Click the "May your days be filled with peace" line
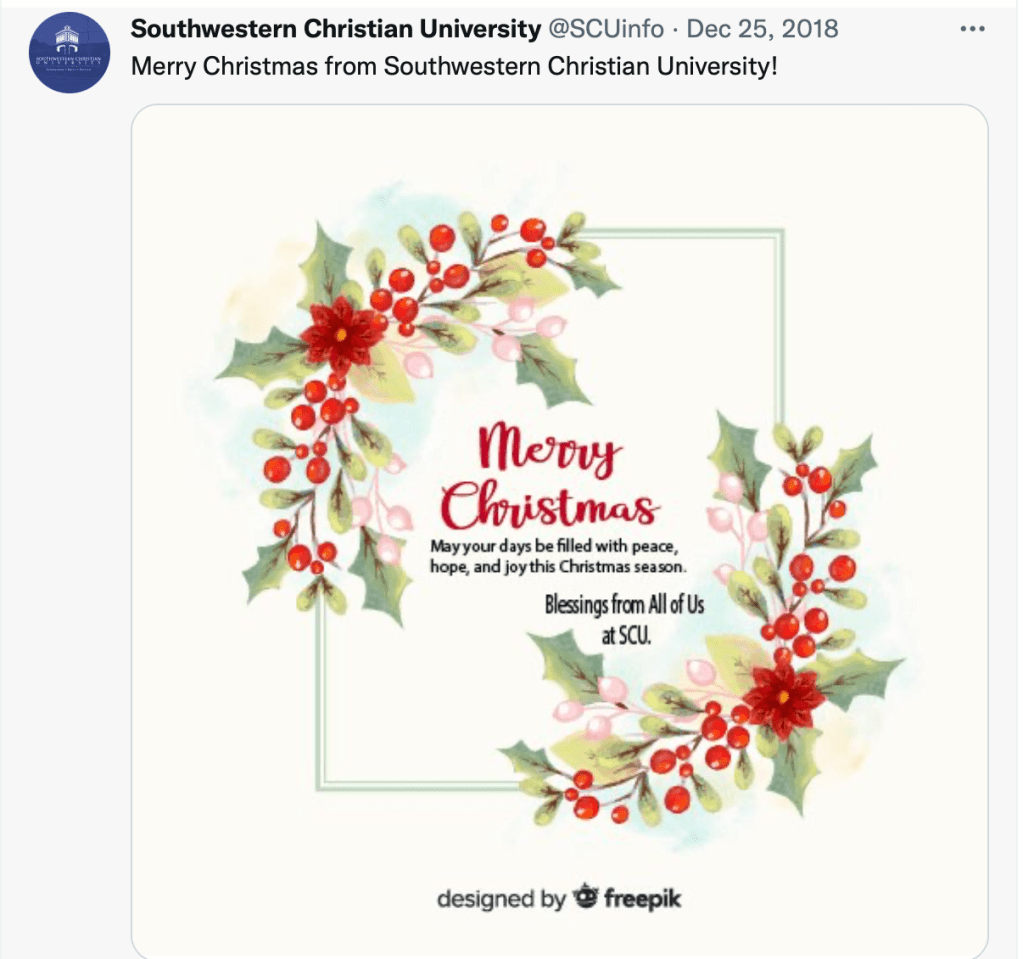Viewport: 1023px width, 959px height. tap(555, 547)
